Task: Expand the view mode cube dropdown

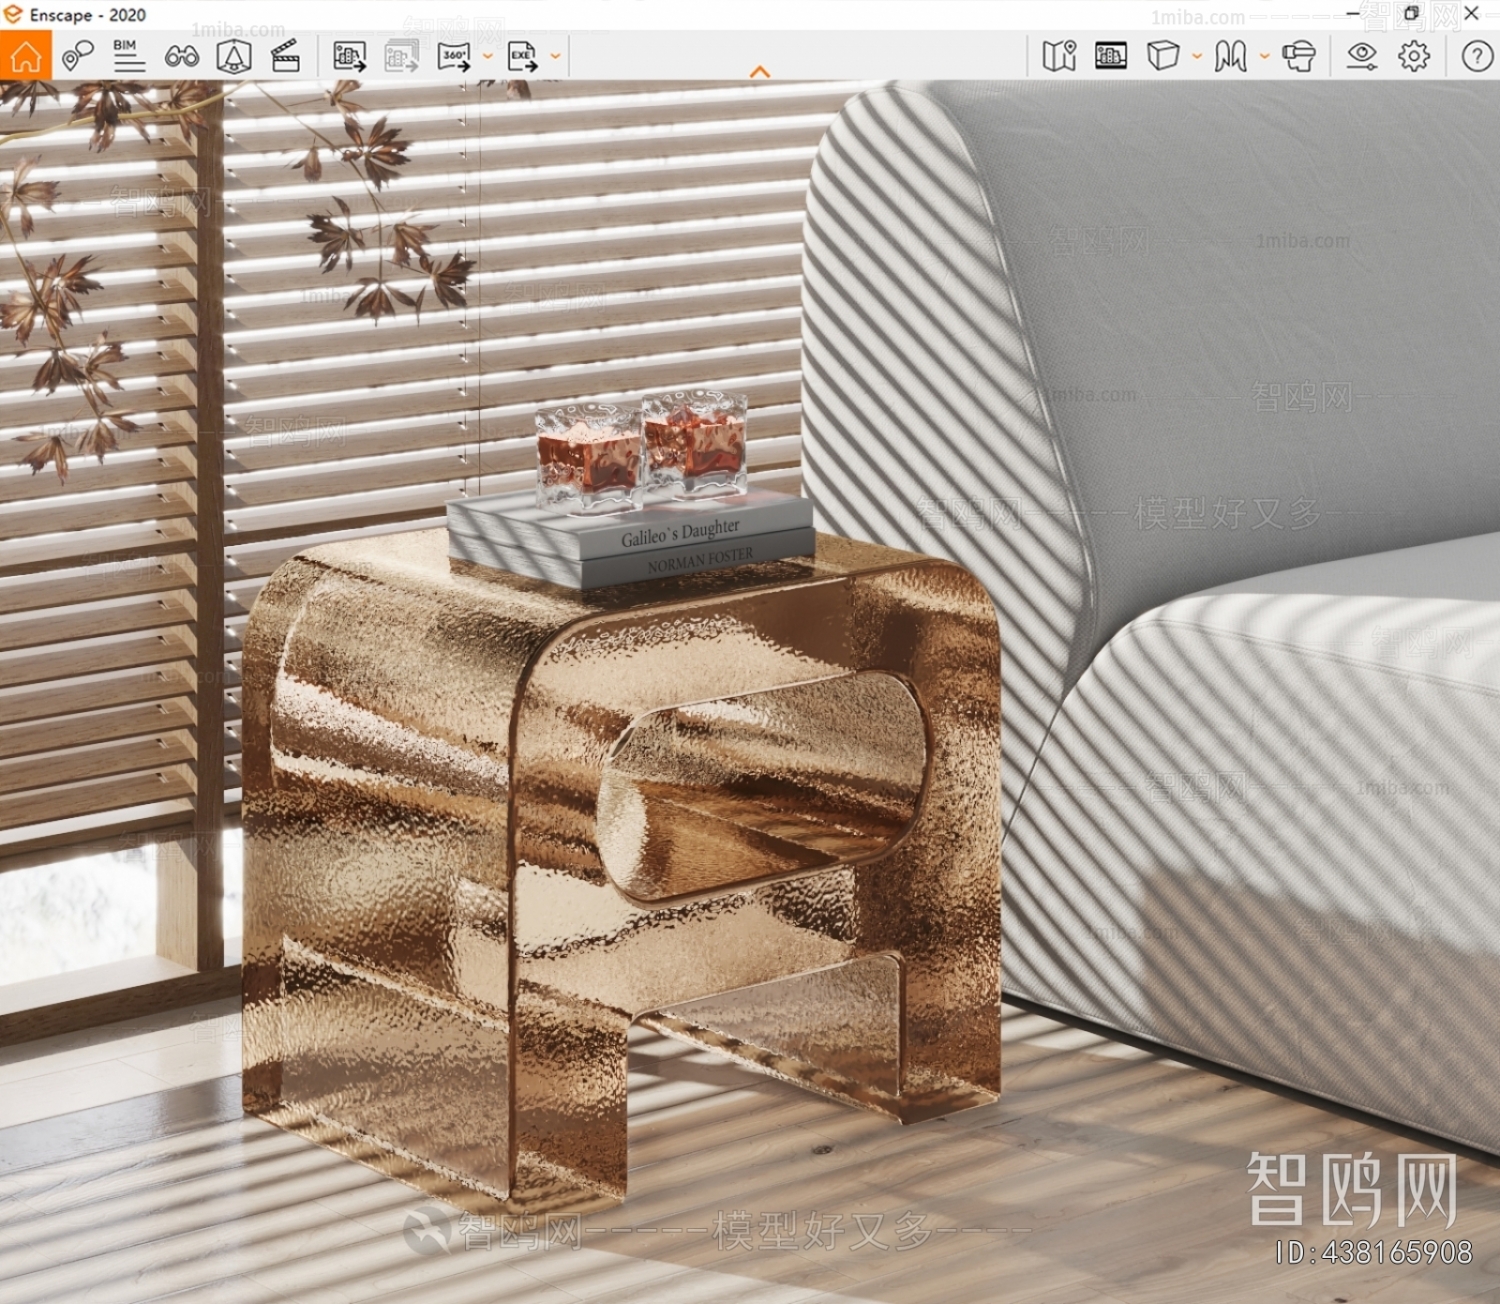Action: (x=1197, y=57)
